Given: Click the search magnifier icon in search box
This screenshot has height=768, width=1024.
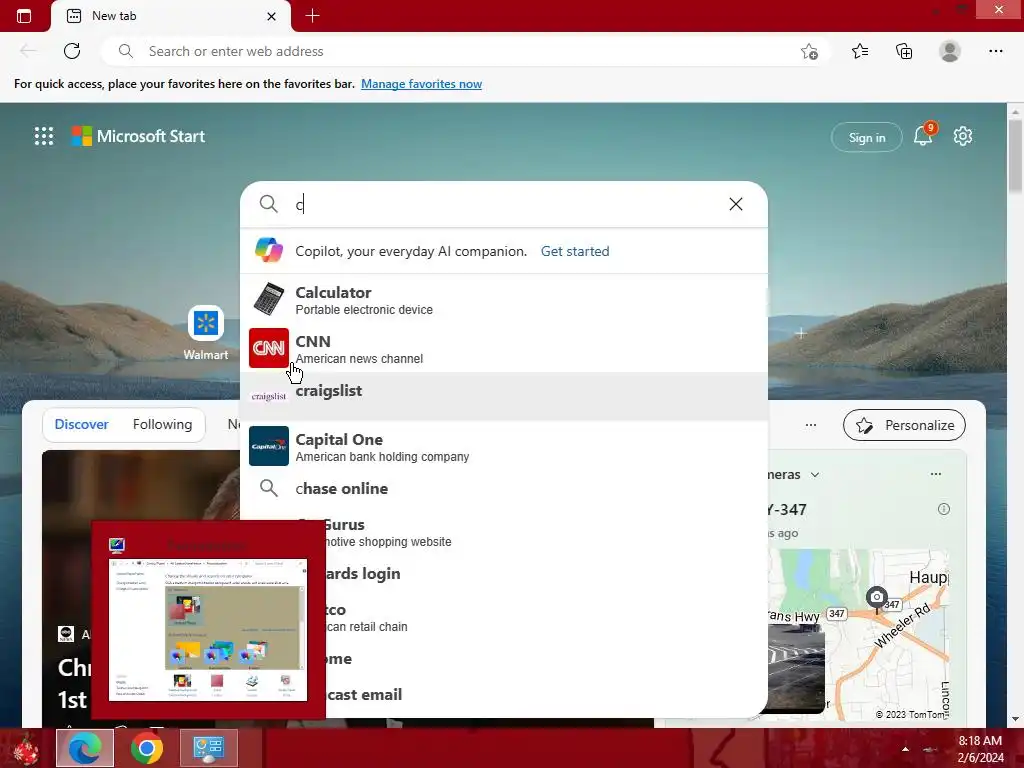Looking at the screenshot, I should pos(268,204).
